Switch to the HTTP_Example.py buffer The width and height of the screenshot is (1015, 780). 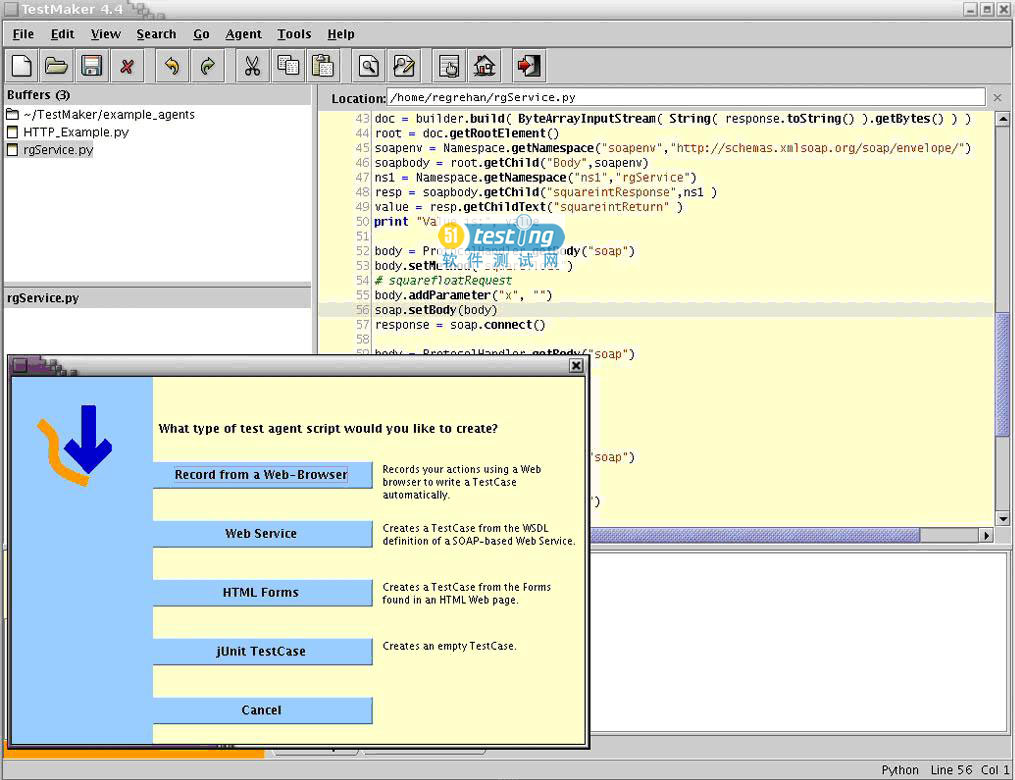[x=67, y=132]
